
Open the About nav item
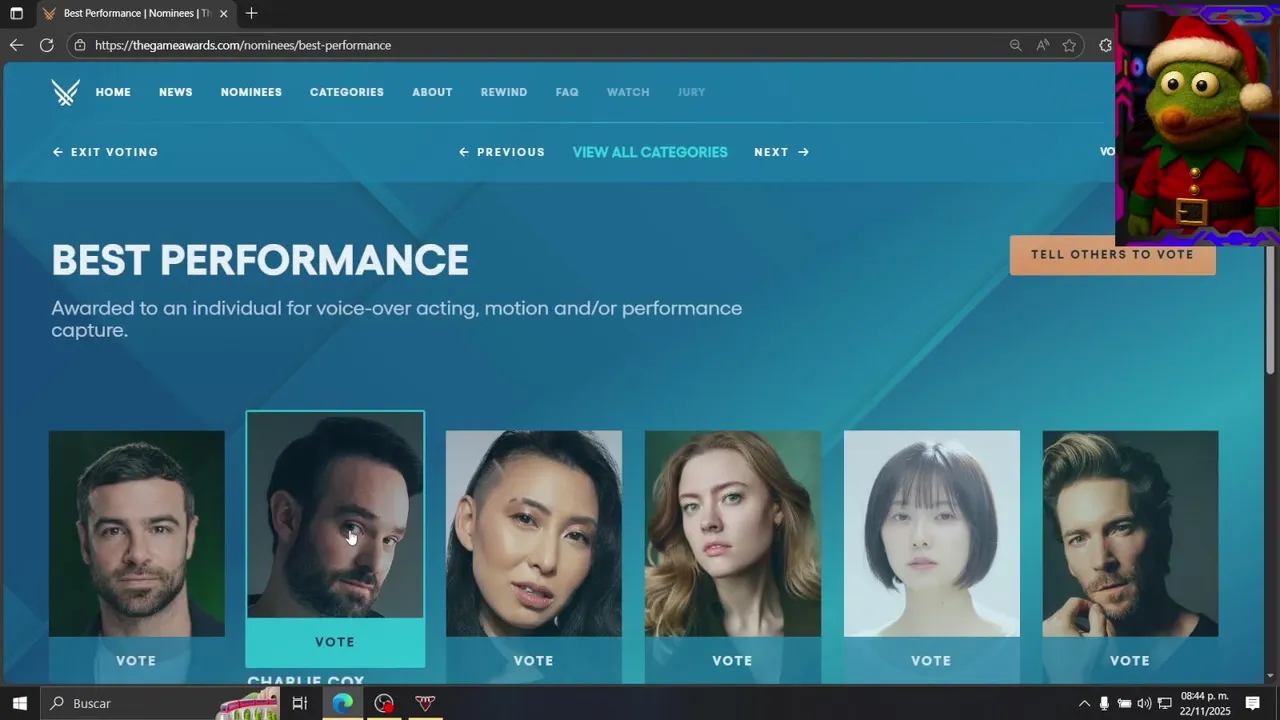pyautogui.click(x=432, y=92)
